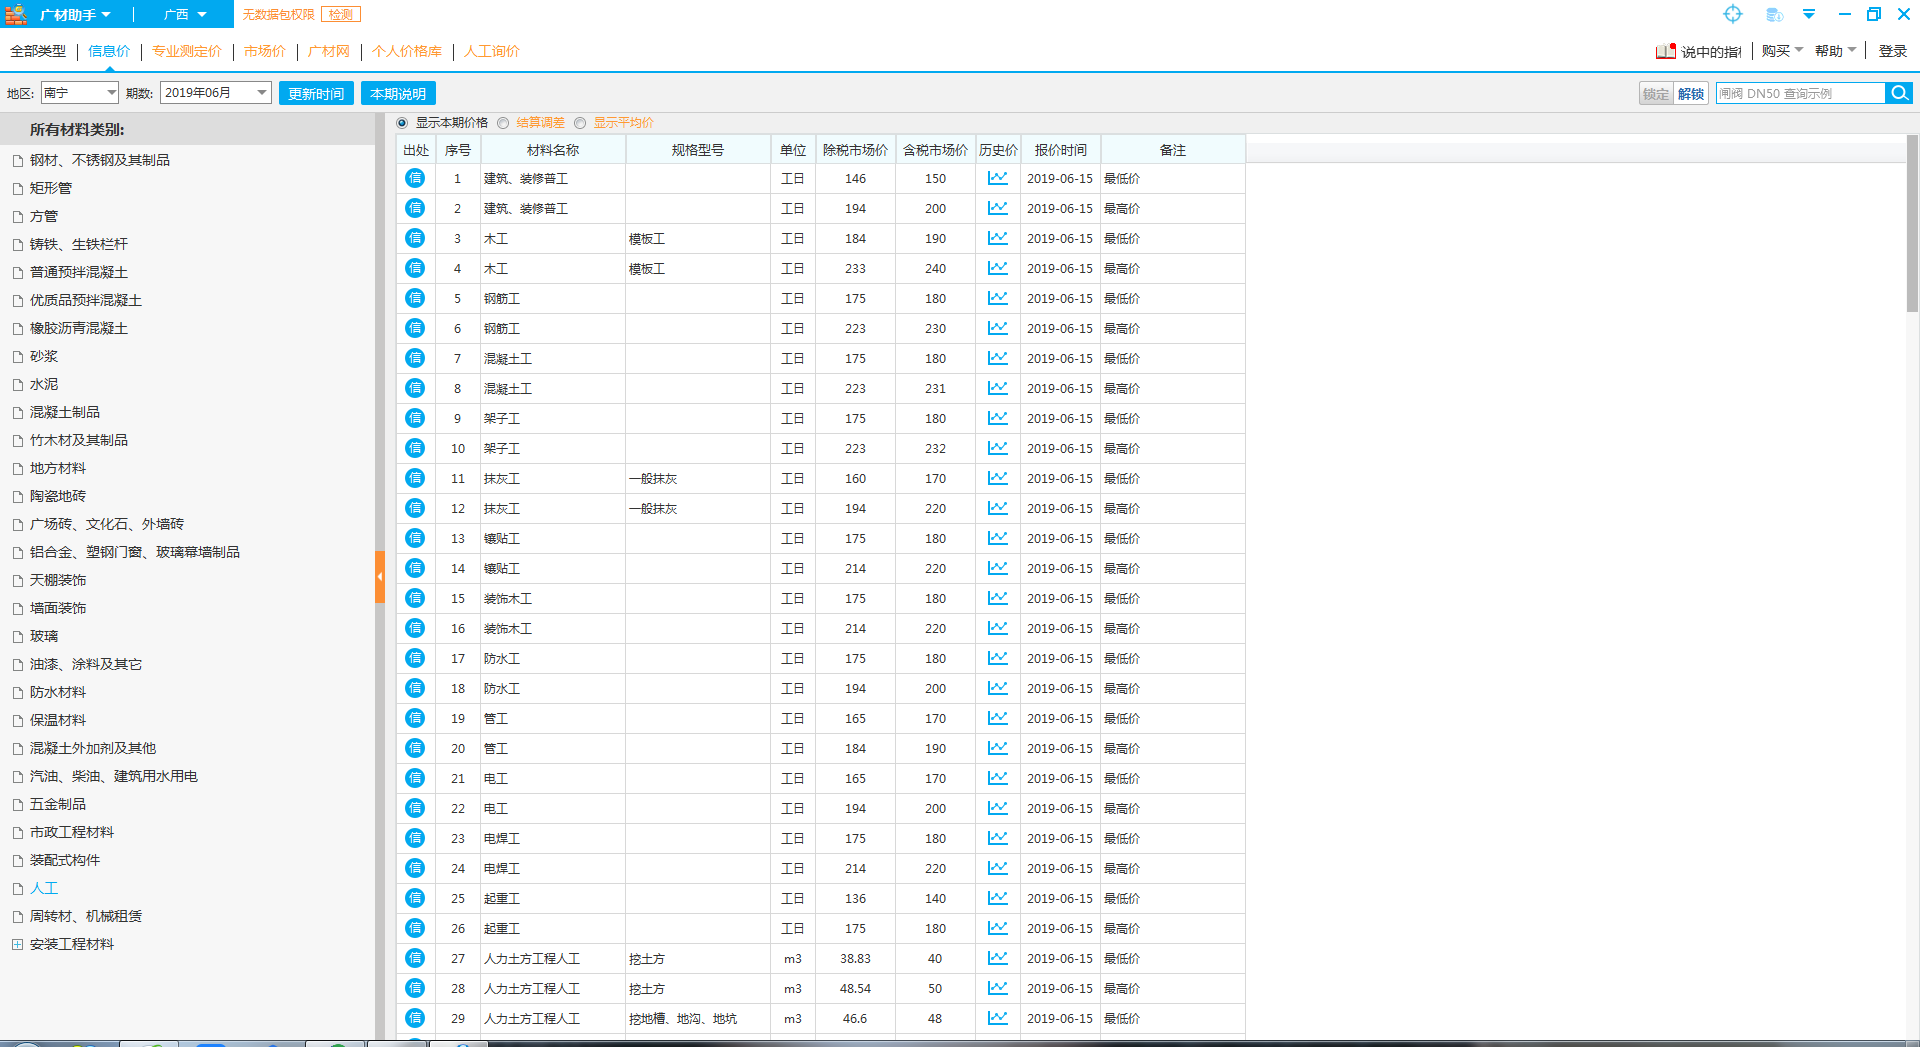Select 陶瓷地砖 category

pyautogui.click(x=58, y=496)
